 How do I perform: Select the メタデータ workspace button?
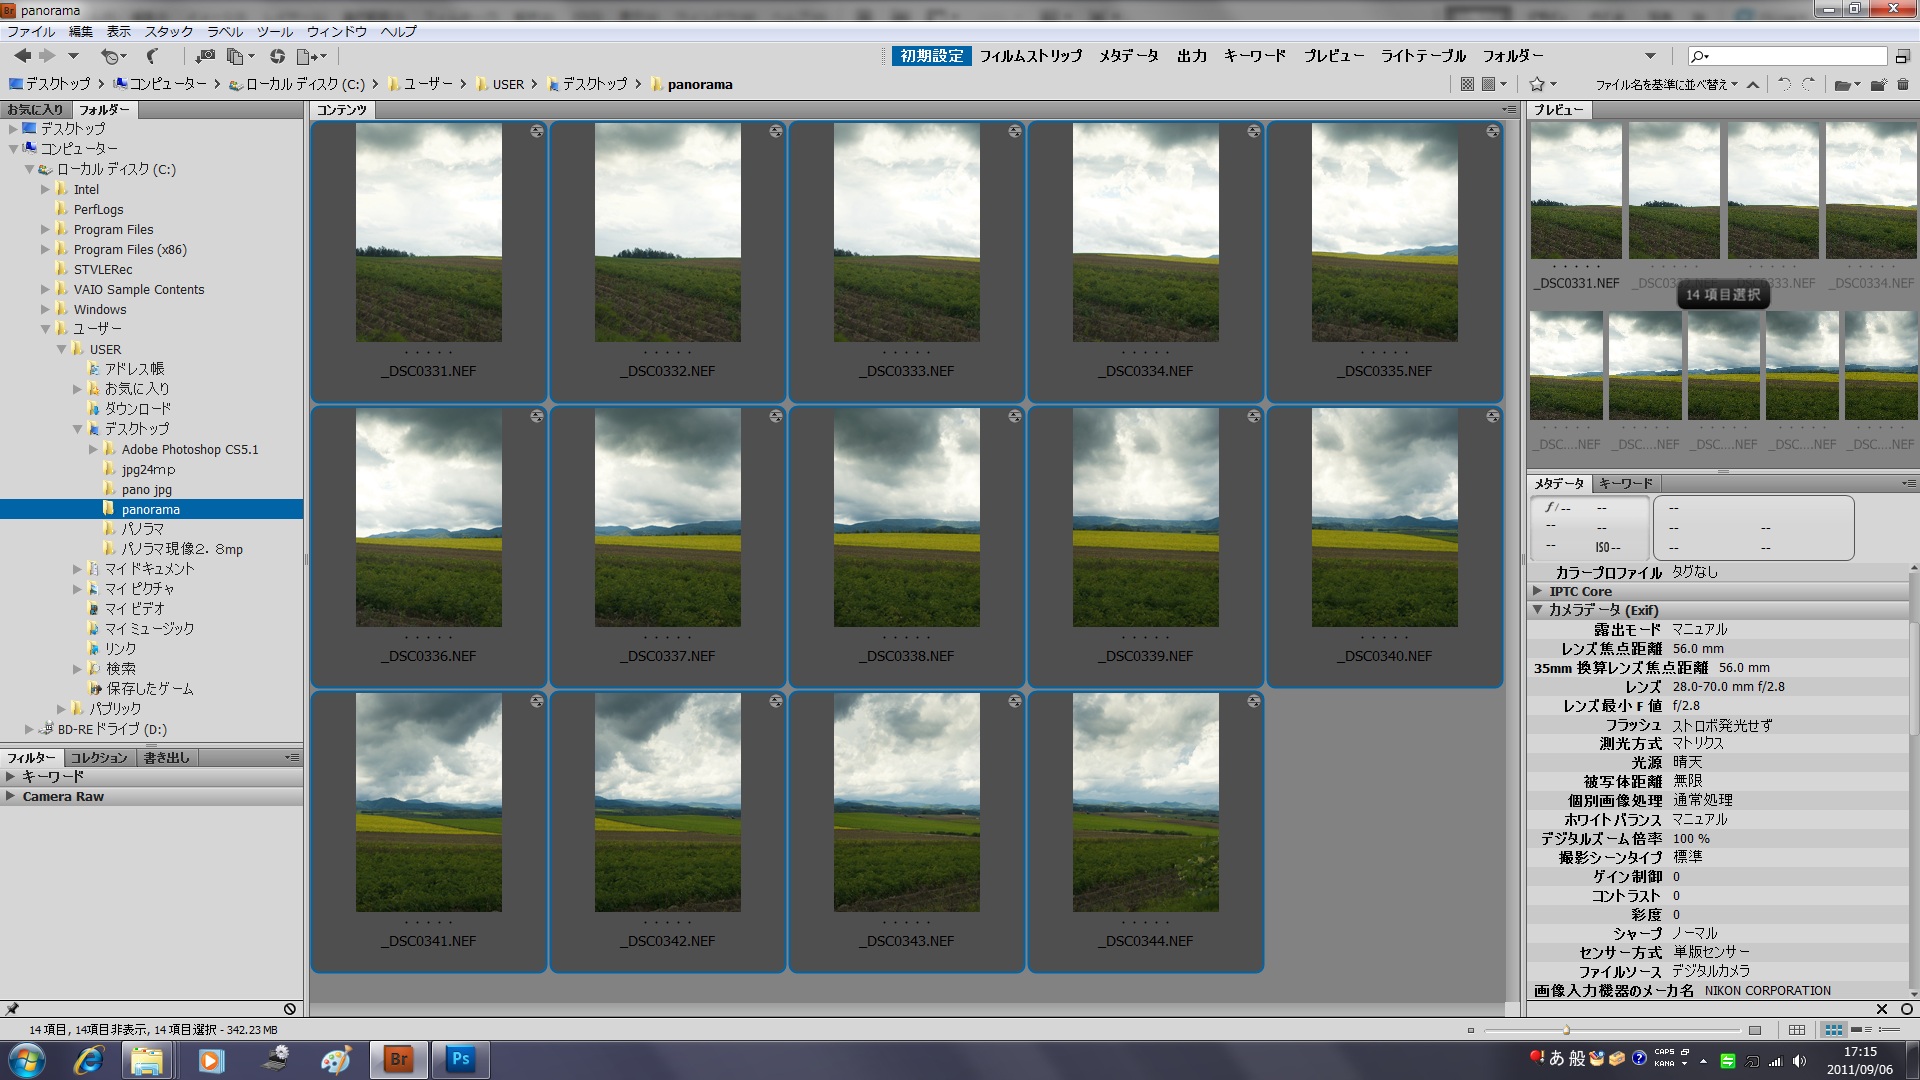point(1128,56)
